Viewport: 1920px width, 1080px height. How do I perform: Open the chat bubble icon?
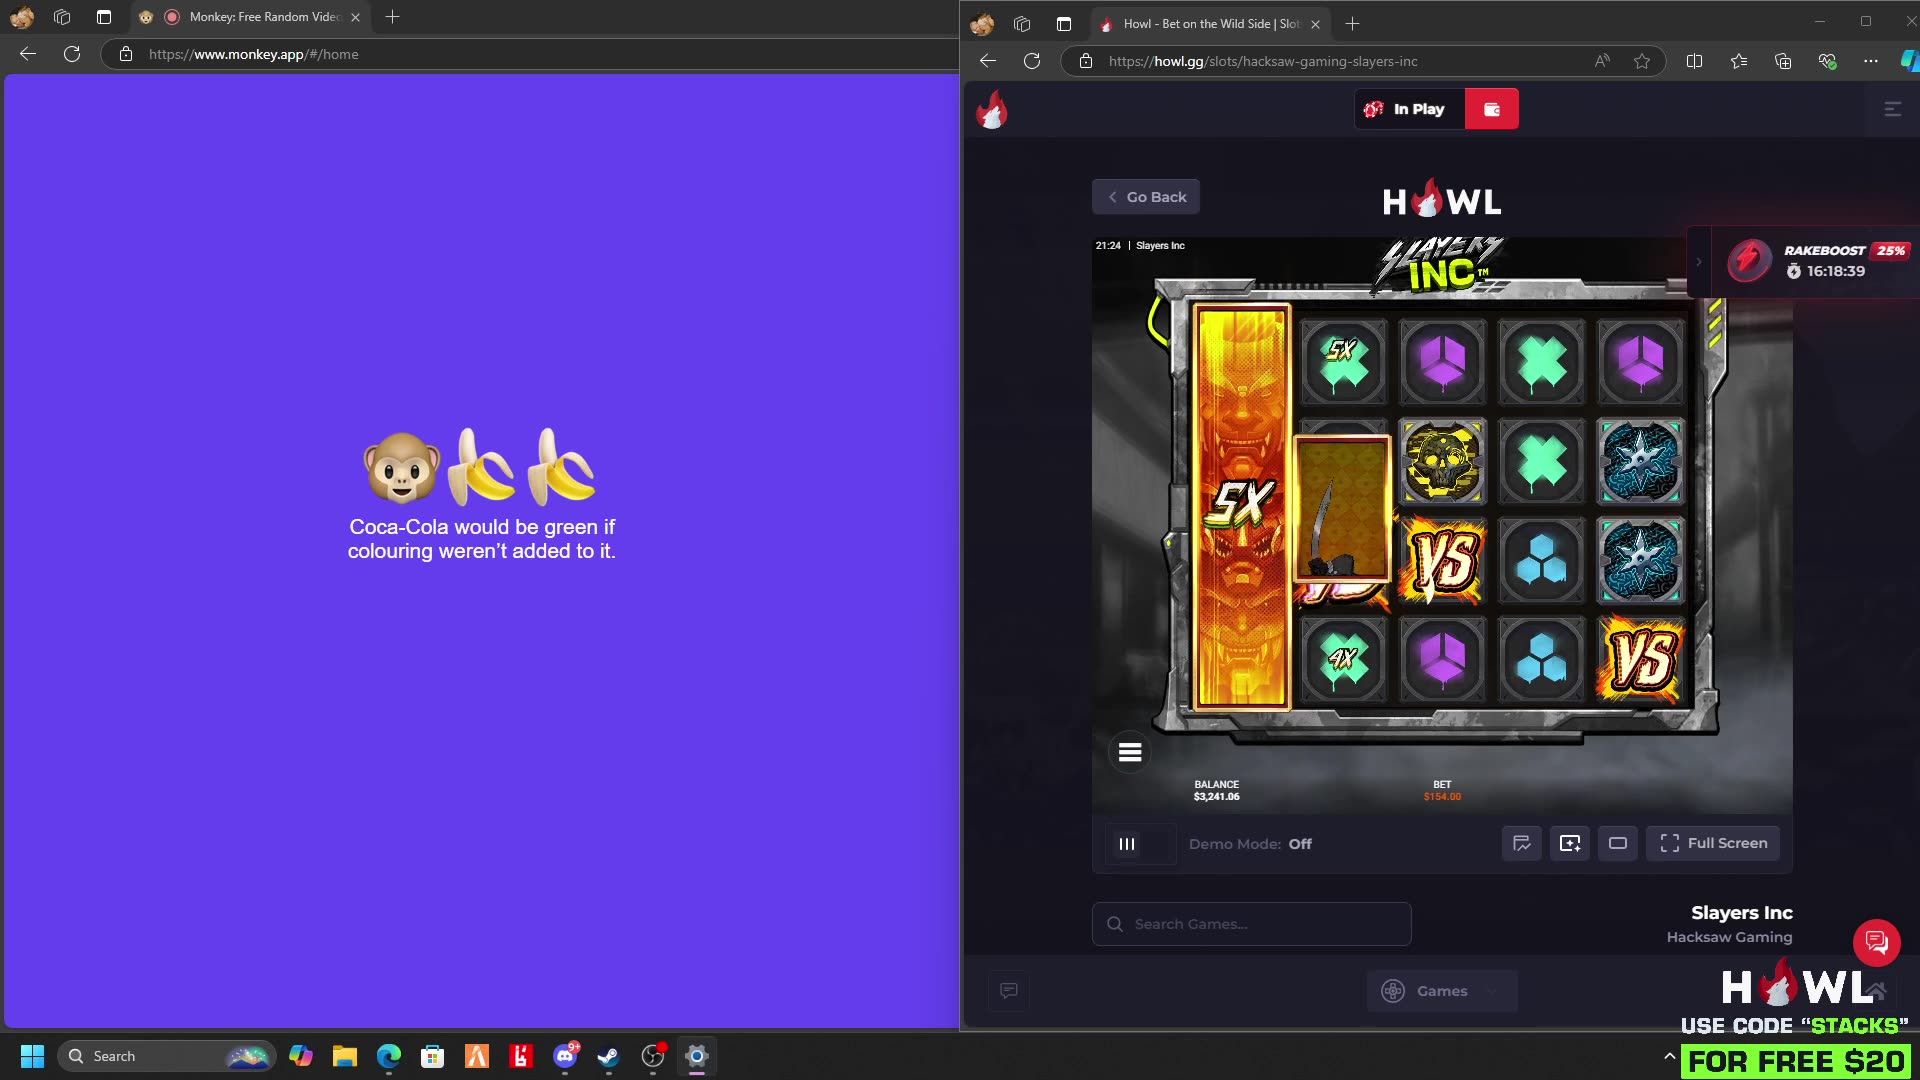(x=1009, y=991)
